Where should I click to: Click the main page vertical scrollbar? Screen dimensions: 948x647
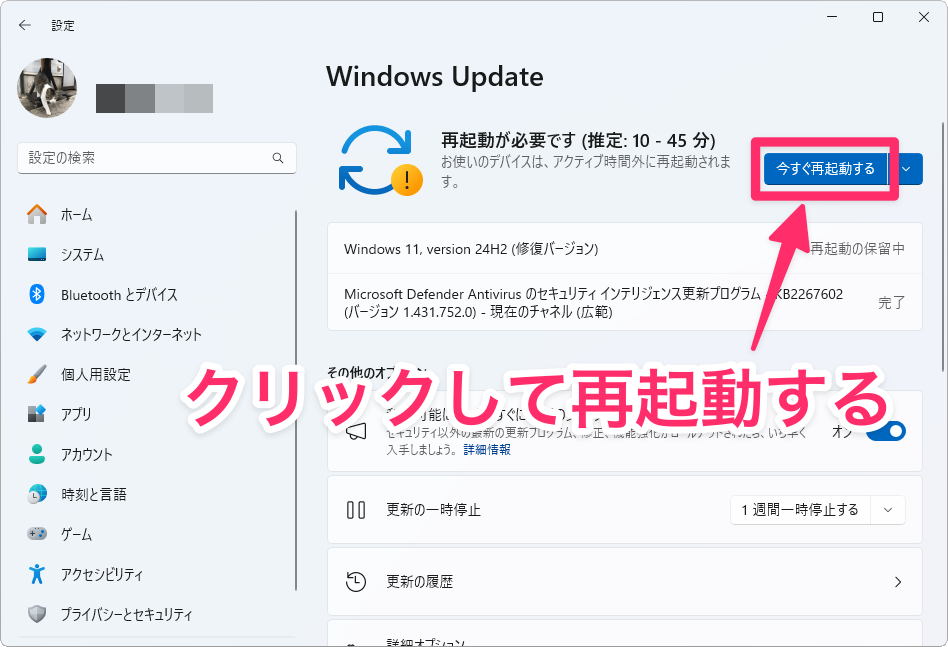tap(943, 248)
